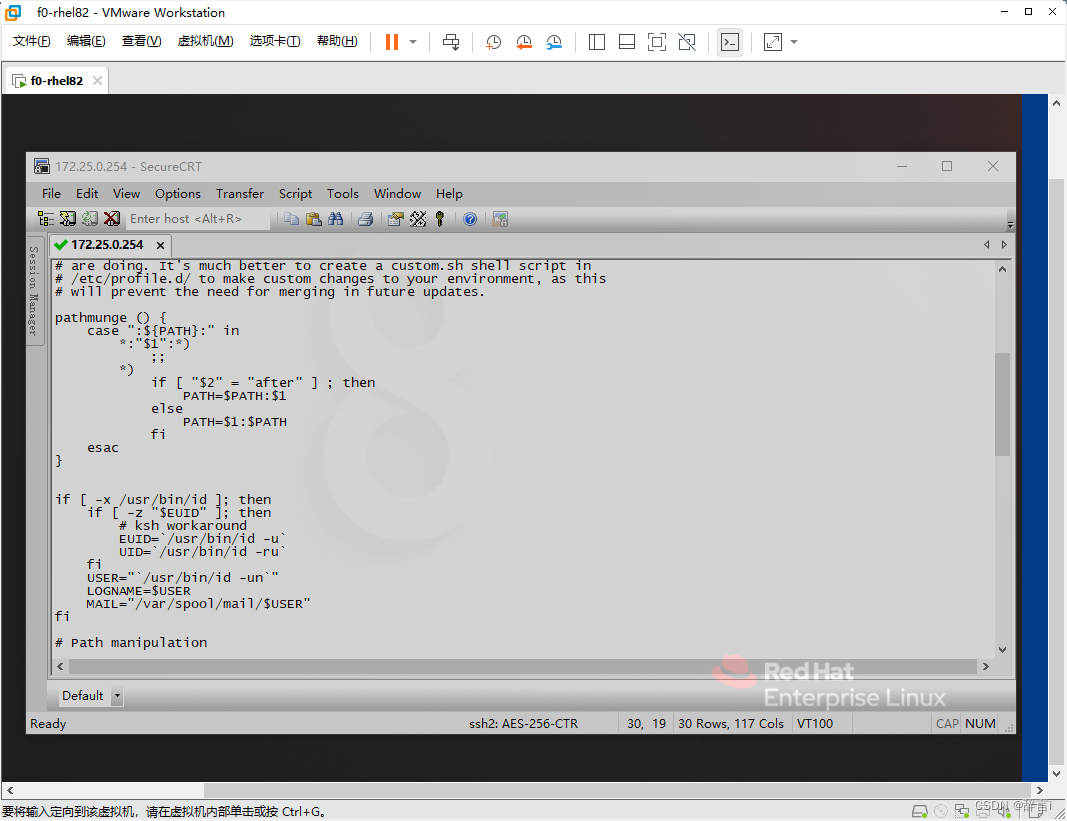Image resolution: width=1067 pixels, height=821 pixels.
Task: Click SecureCRT Quick Connect lightning icon
Action: pyautogui.click(x=67, y=219)
